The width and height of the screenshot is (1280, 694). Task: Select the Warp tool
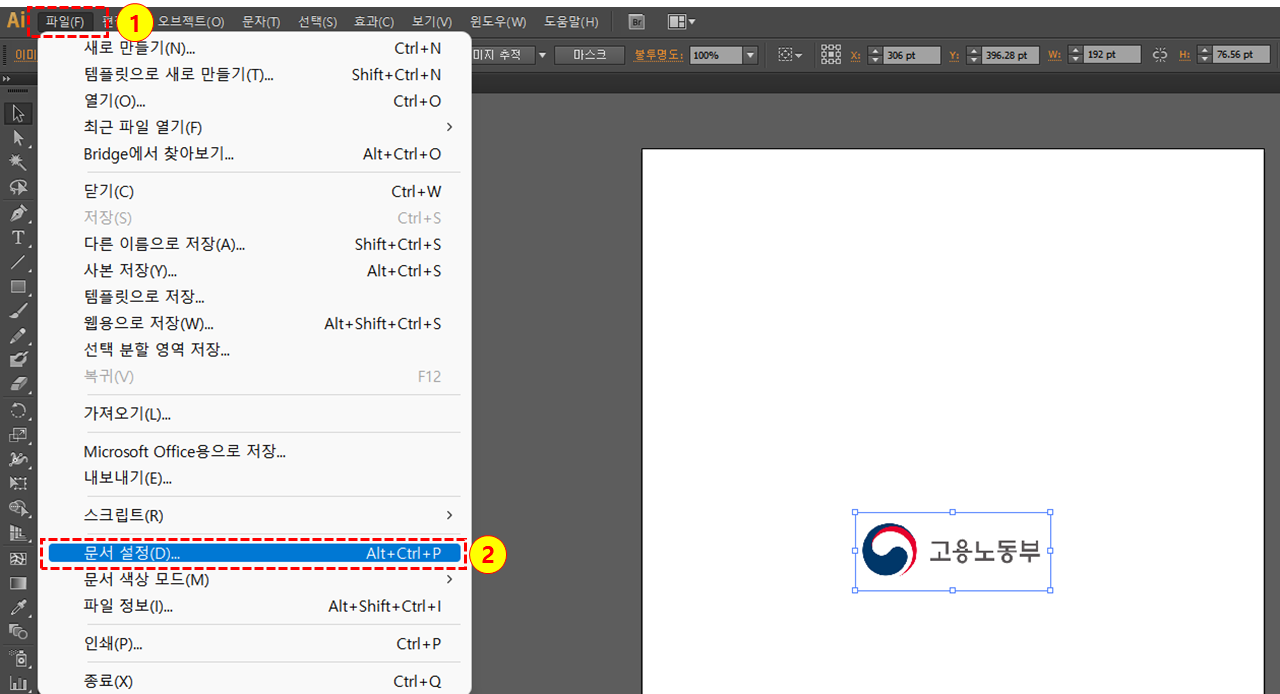coord(18,459)
